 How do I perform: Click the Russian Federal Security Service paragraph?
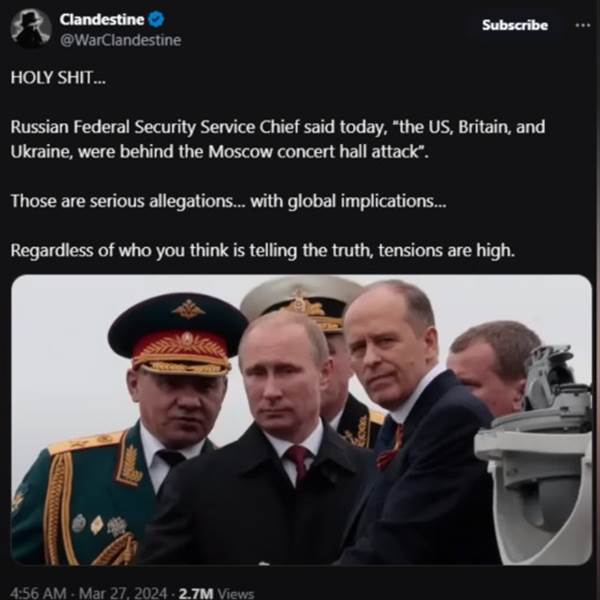[x=278, y=139]
